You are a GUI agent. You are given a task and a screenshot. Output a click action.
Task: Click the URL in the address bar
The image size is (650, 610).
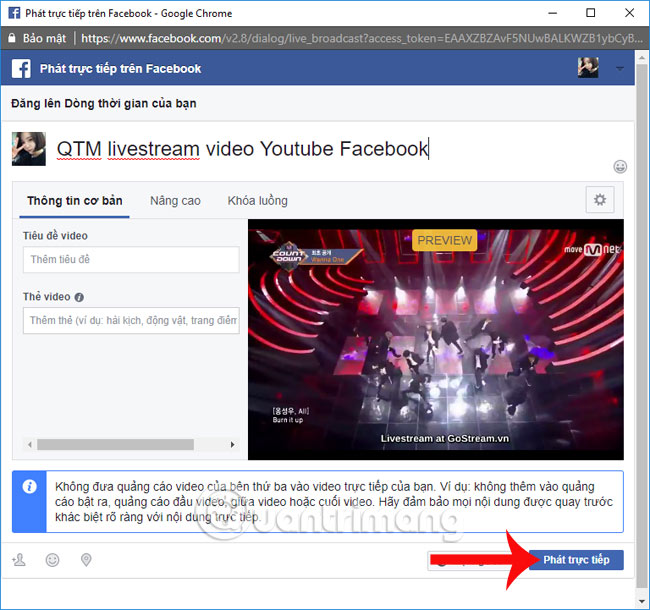coord(362,38)
